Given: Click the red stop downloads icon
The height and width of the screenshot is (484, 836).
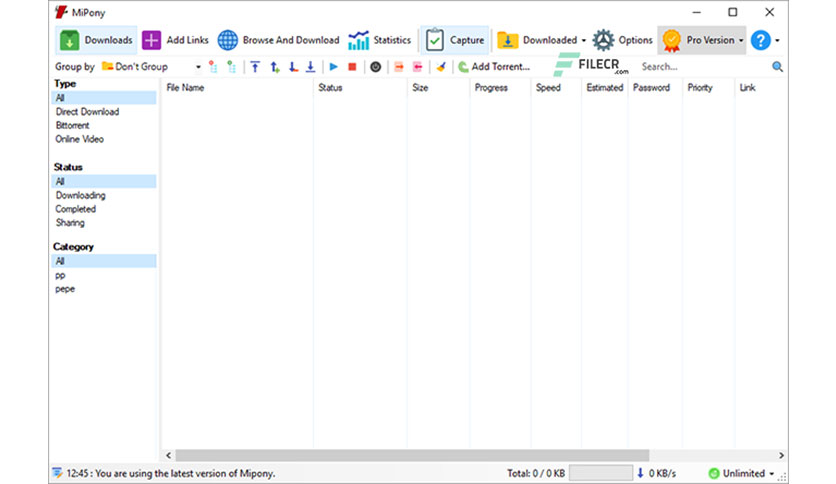Looking at the screenshot, I should tap(352, 67).
